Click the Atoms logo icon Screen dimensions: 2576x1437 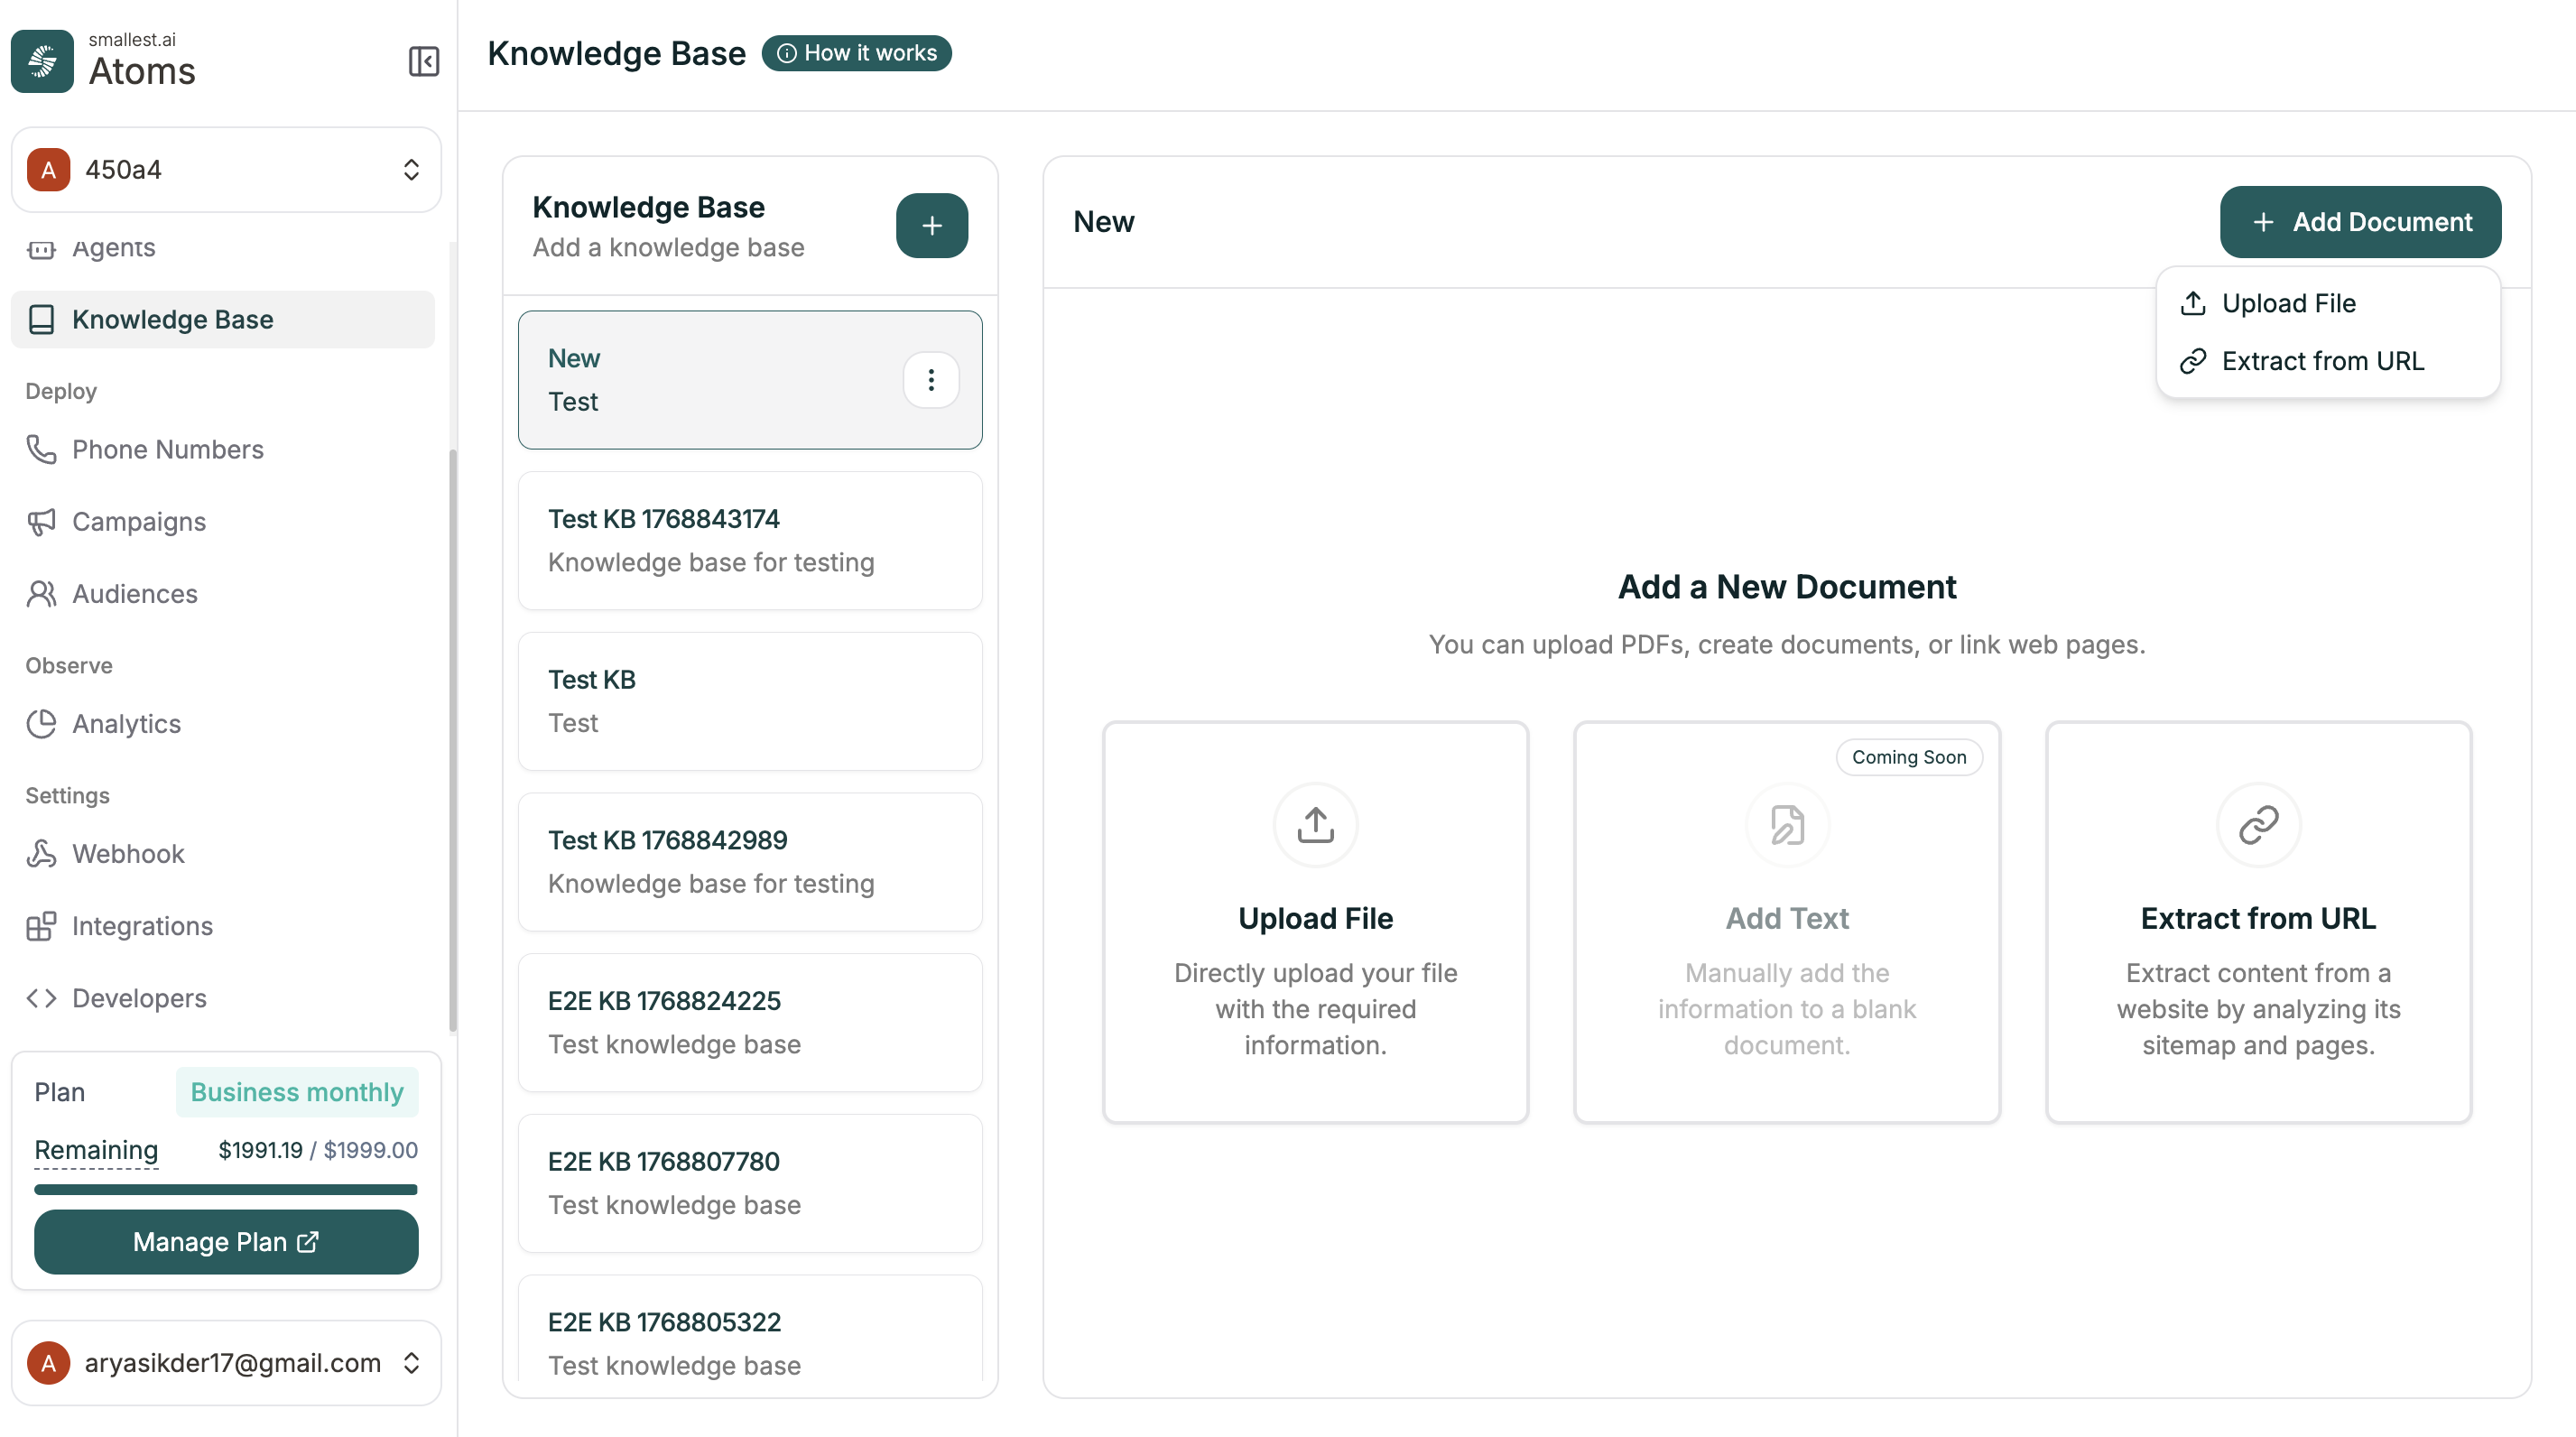tap(42, 61)
